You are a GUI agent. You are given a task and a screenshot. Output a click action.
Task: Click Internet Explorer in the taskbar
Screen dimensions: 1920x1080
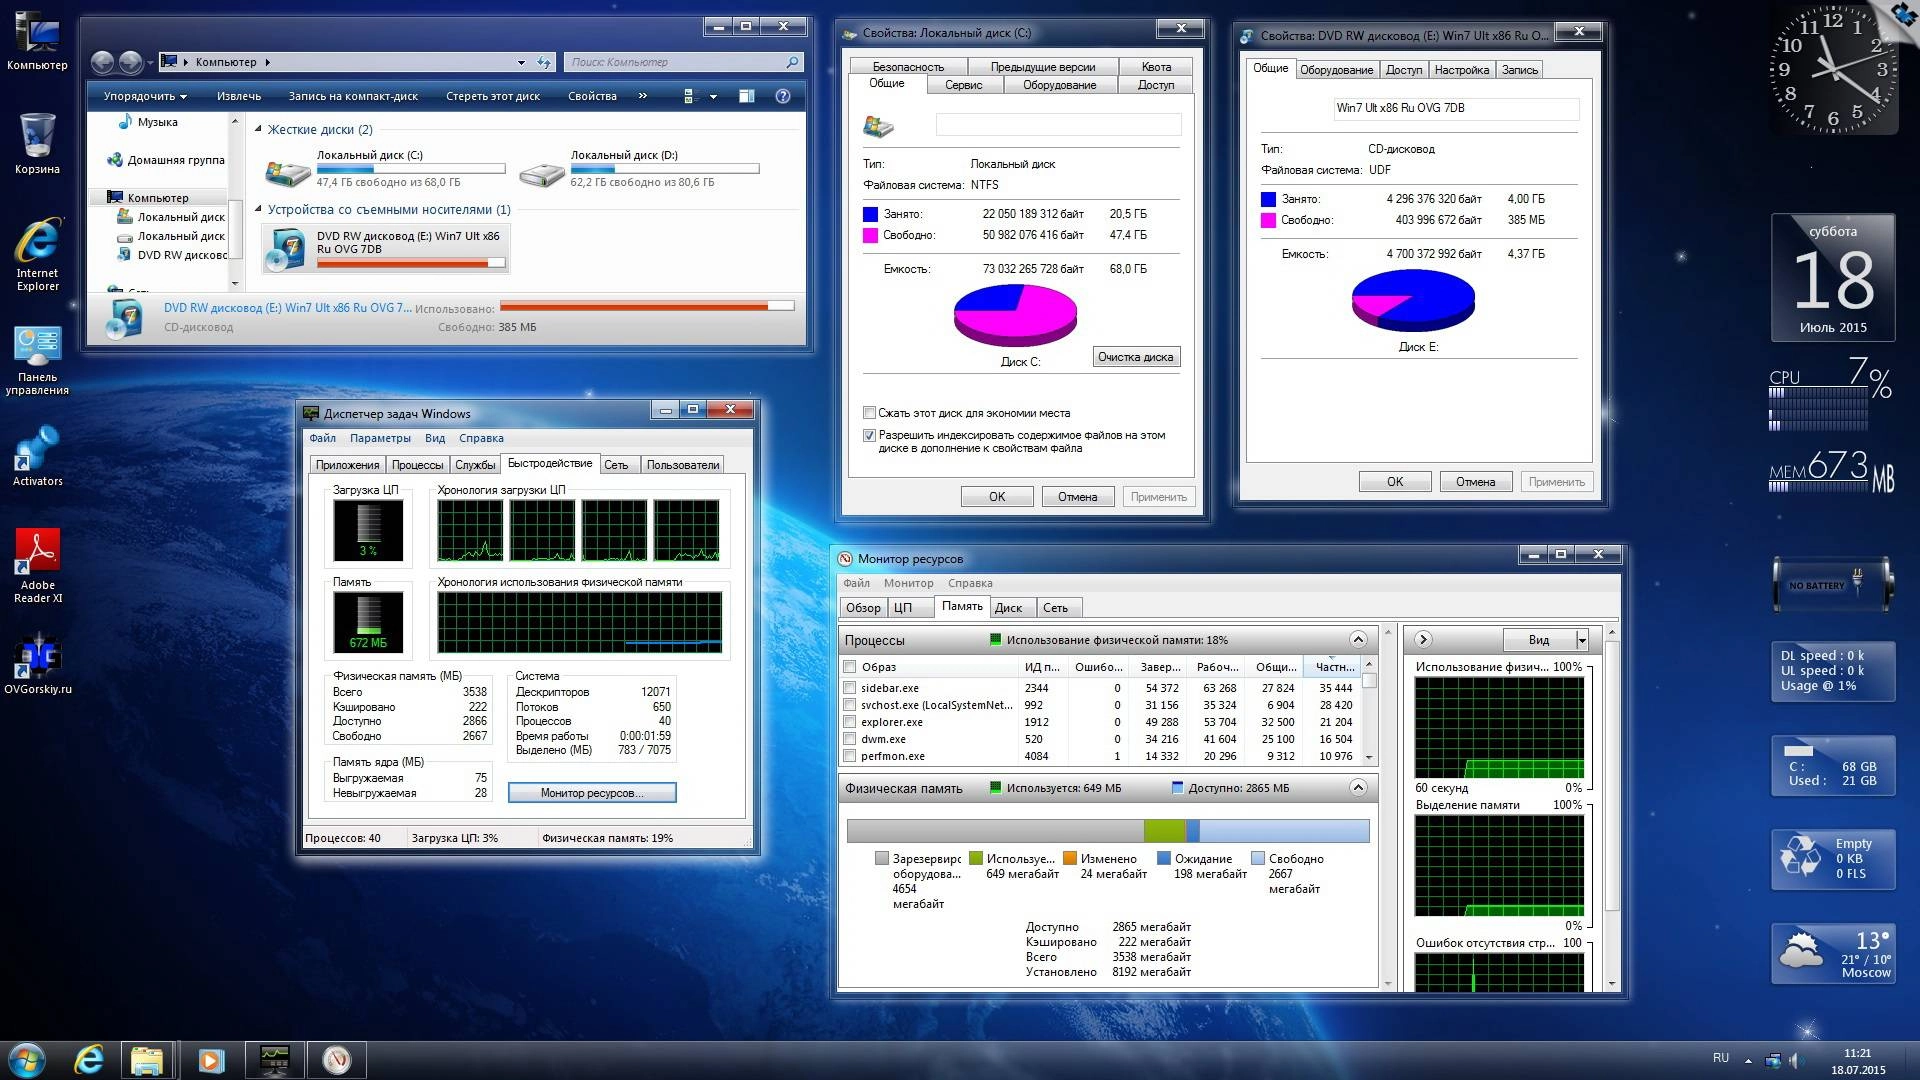coord(89,1059)
